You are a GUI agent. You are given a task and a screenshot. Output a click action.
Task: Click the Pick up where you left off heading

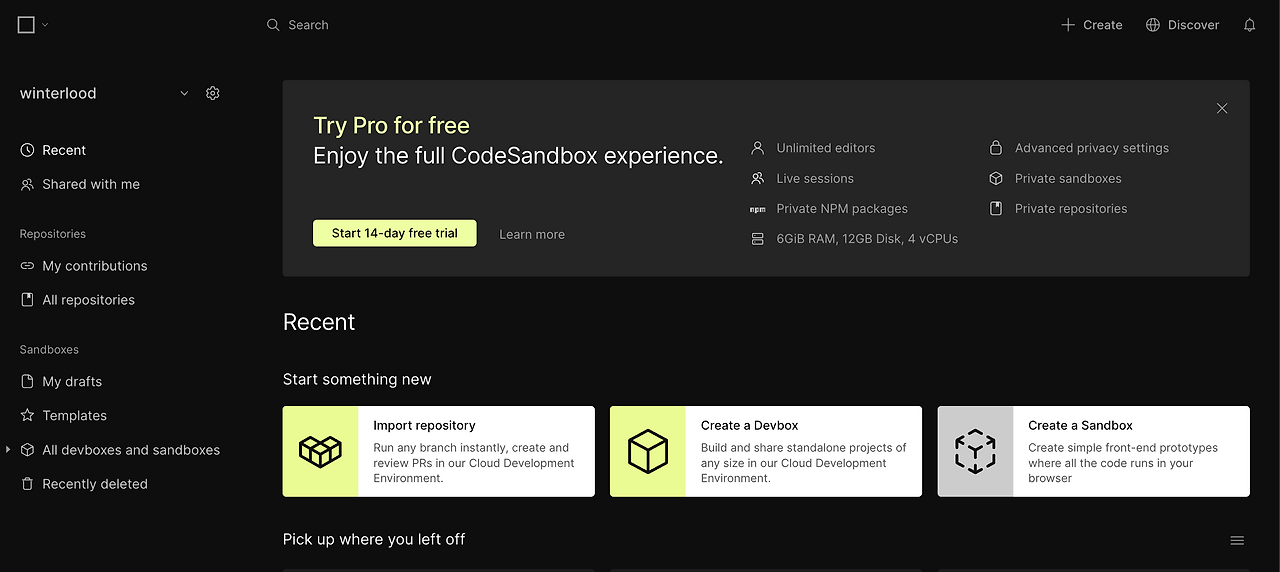tap(374, 539)
